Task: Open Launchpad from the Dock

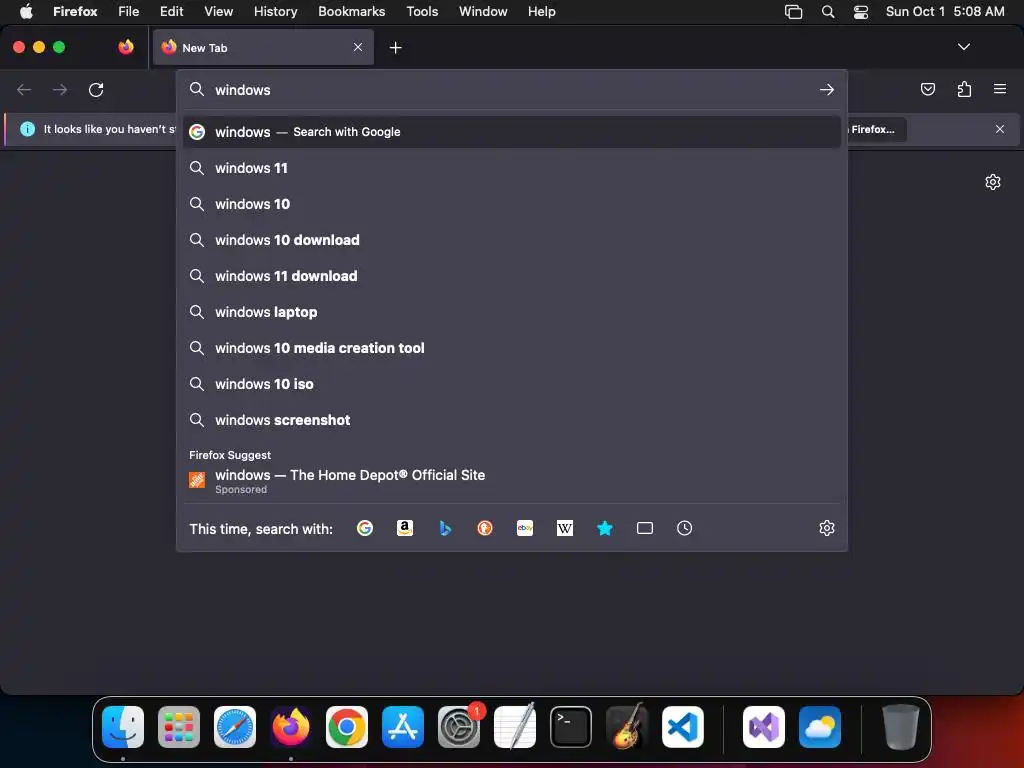Action: click(179, 726)
